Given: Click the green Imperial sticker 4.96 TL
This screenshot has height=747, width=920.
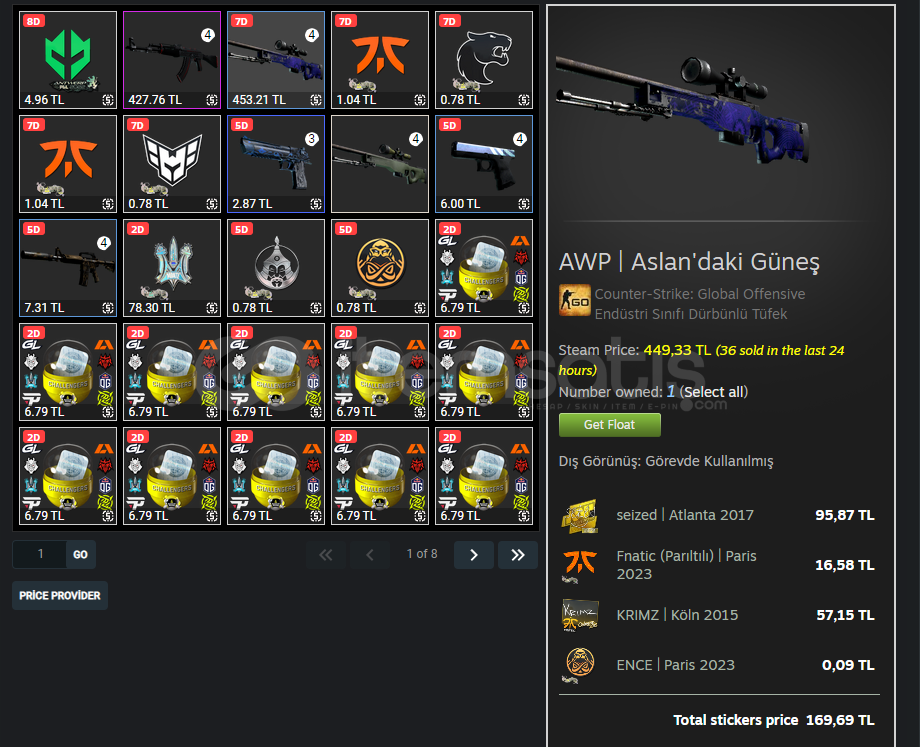Looking at the screenshot, I should [68, 60].
